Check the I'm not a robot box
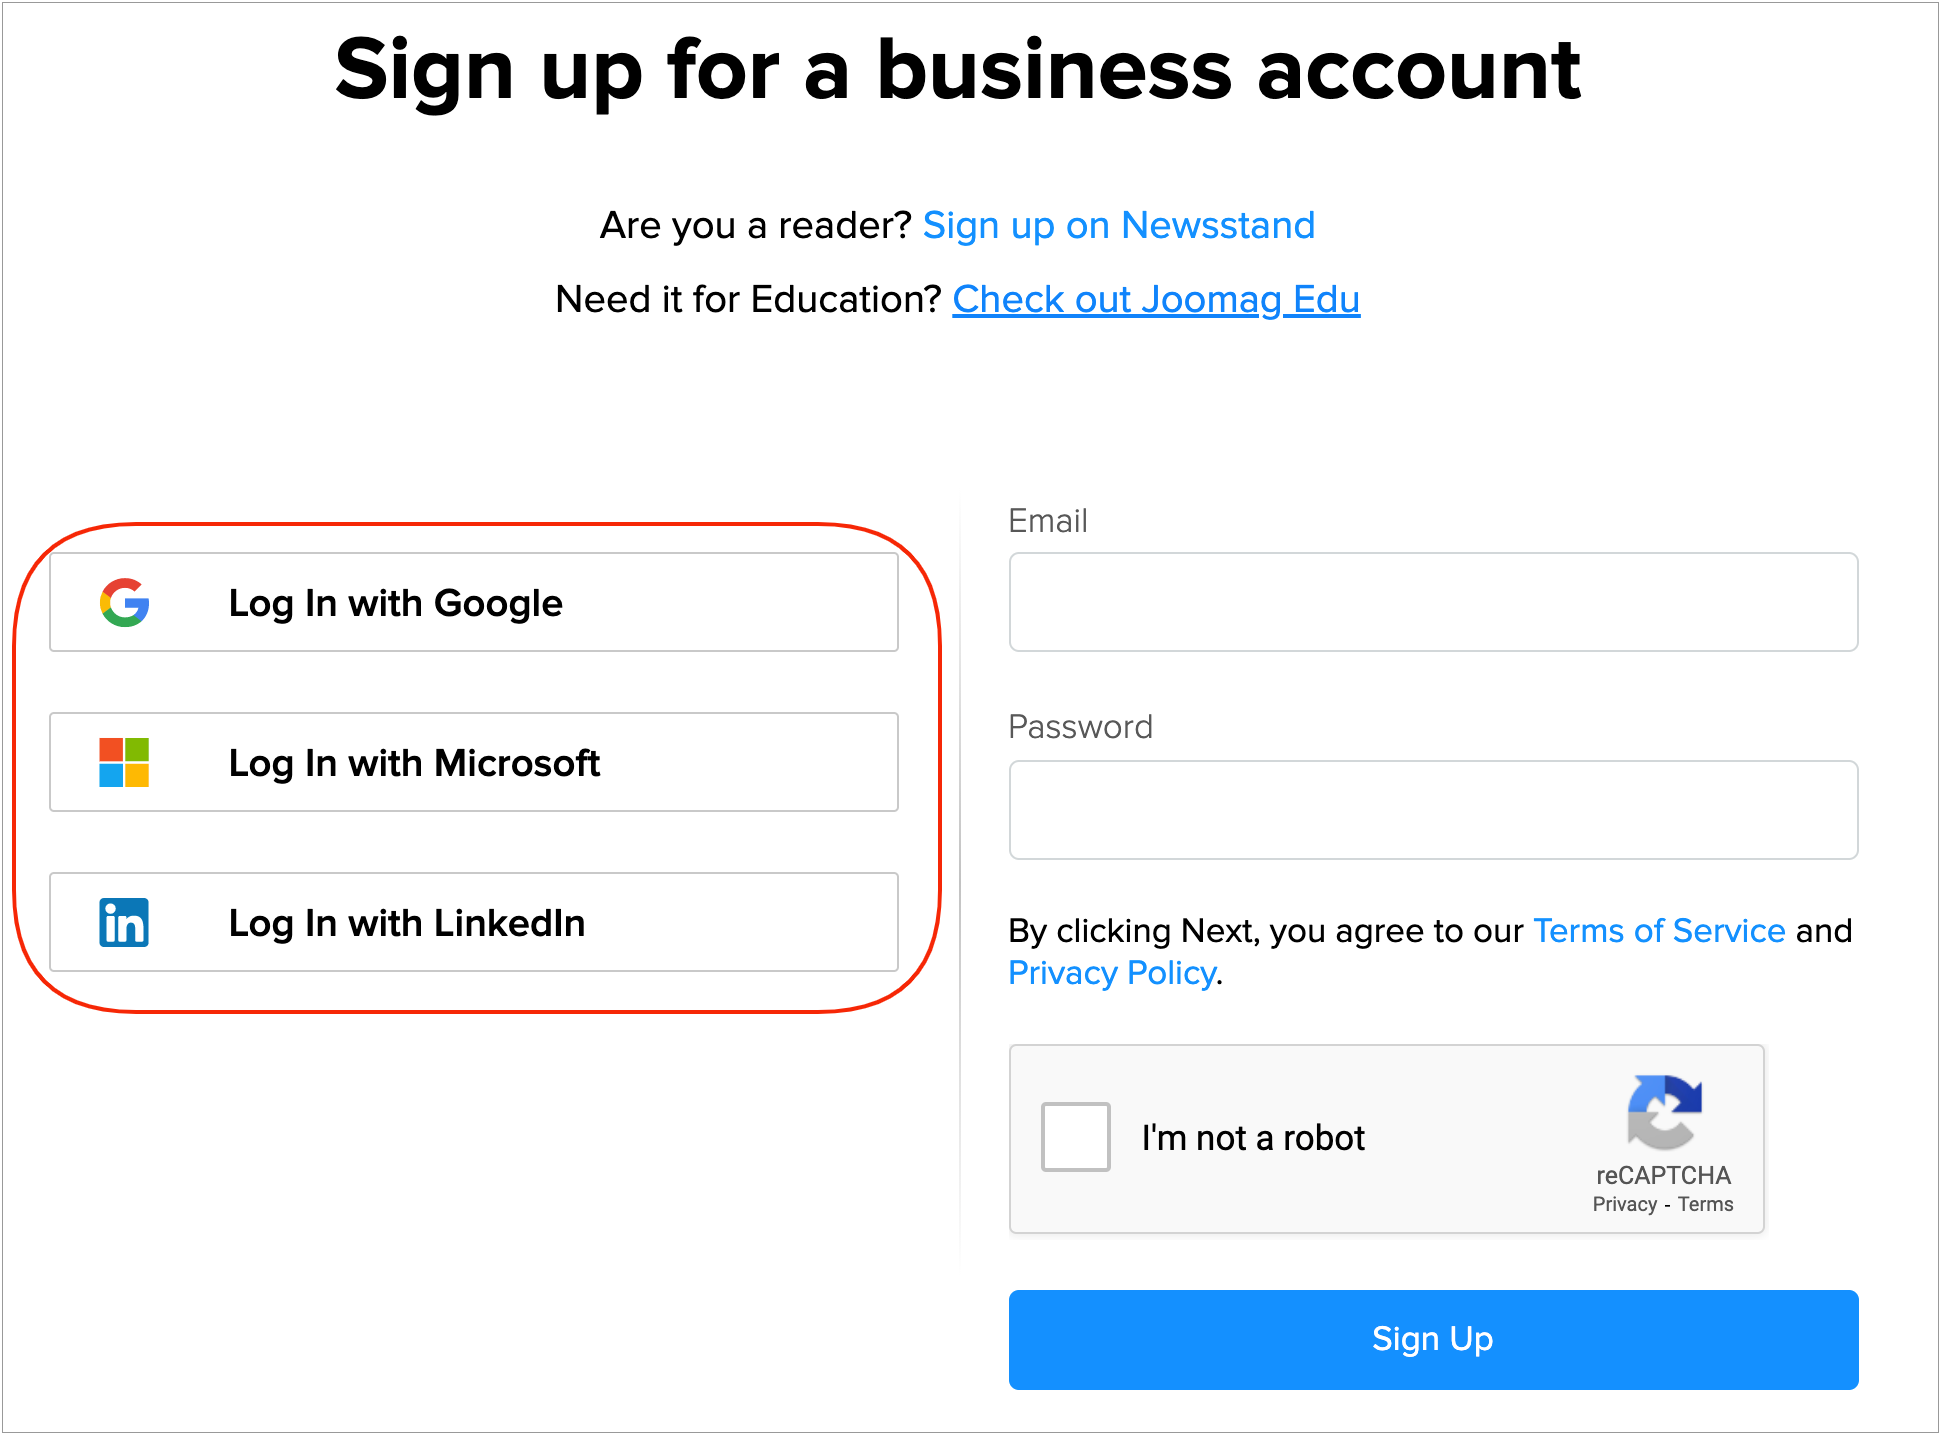Screen dimensions: 1942x1434 1075,1137
